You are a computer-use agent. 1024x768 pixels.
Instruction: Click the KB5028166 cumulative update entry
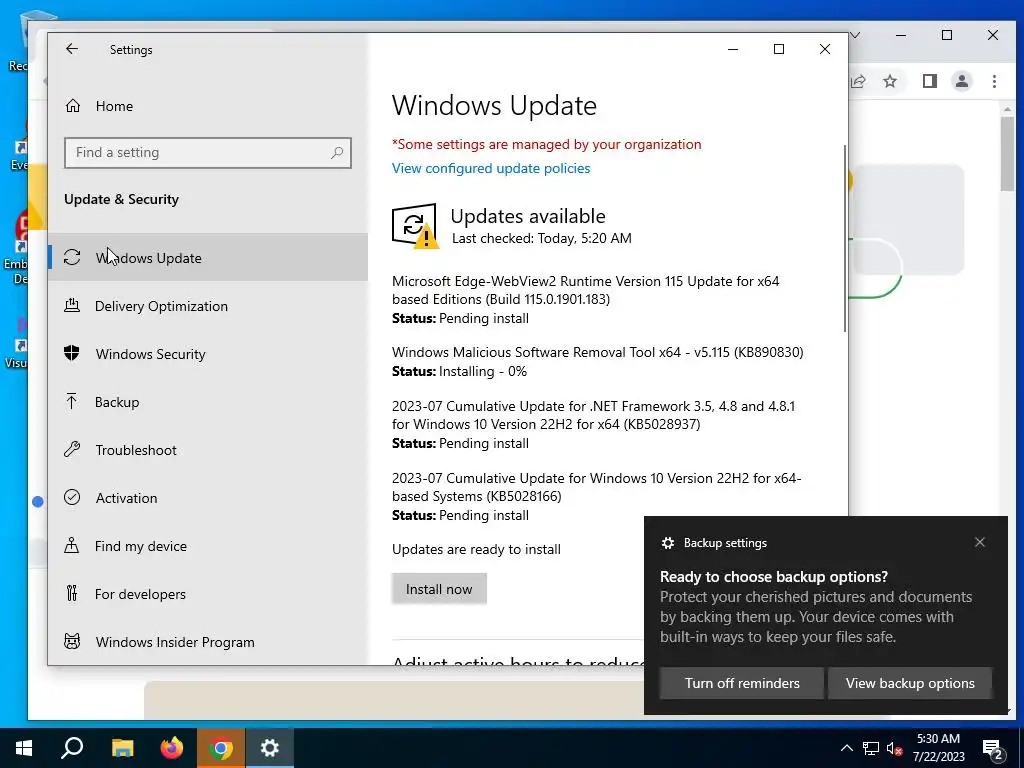(596, 496)
